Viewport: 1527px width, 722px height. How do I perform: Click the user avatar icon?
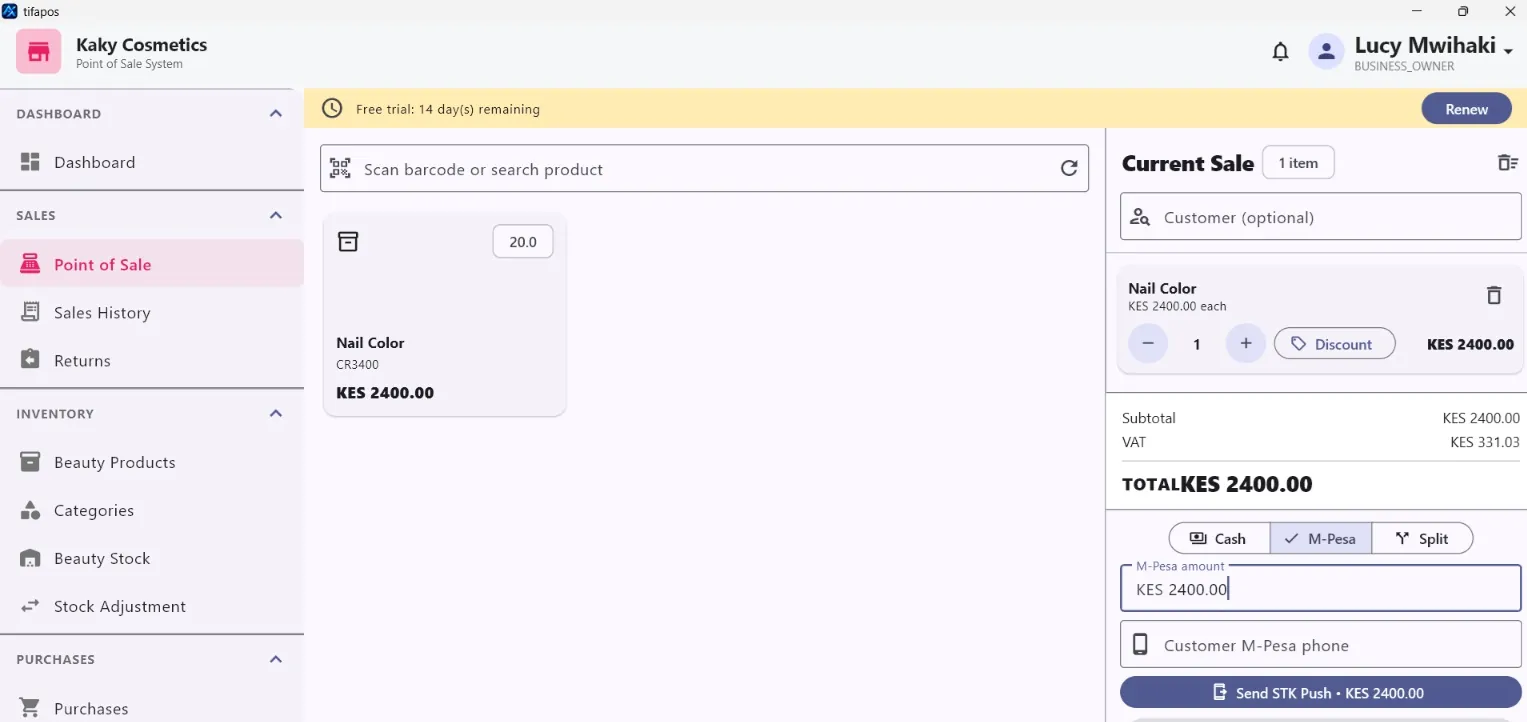(1327, 51)
